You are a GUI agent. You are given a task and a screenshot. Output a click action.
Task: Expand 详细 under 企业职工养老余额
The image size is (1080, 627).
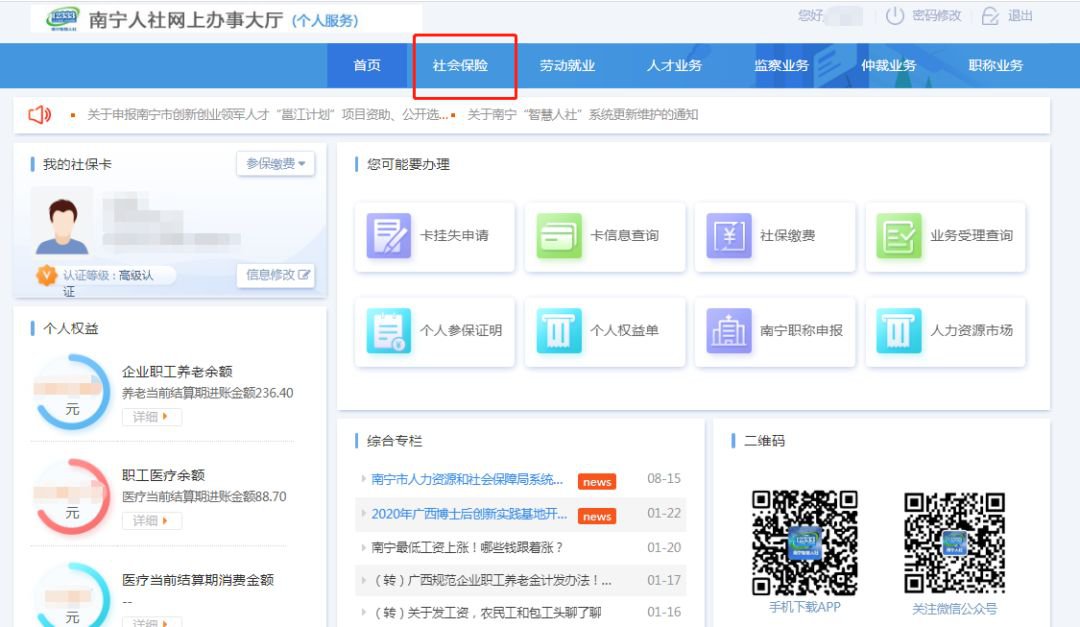pyautogui.click(x=152, y=417)
